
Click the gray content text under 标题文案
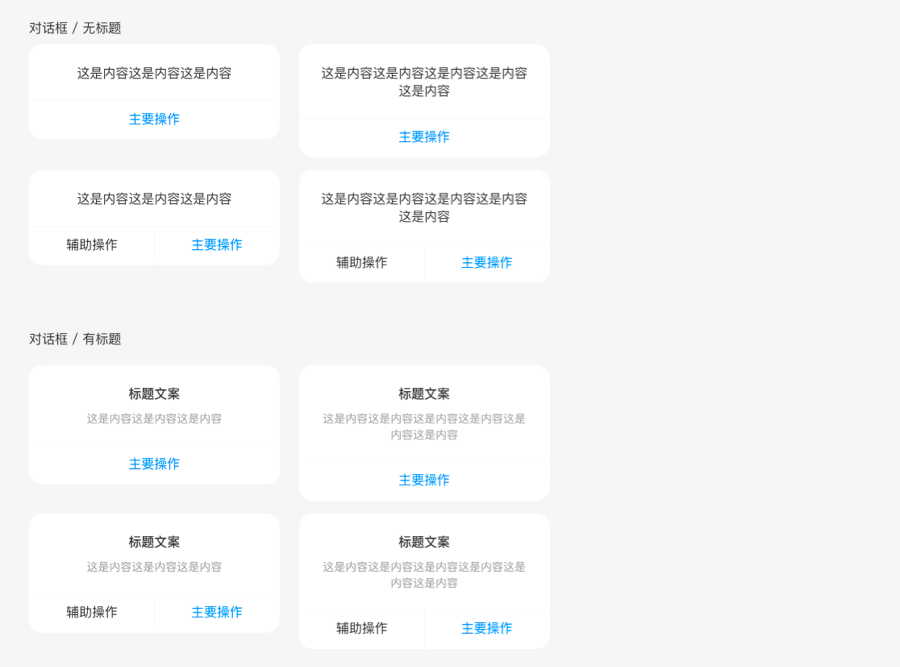point(153,419)
